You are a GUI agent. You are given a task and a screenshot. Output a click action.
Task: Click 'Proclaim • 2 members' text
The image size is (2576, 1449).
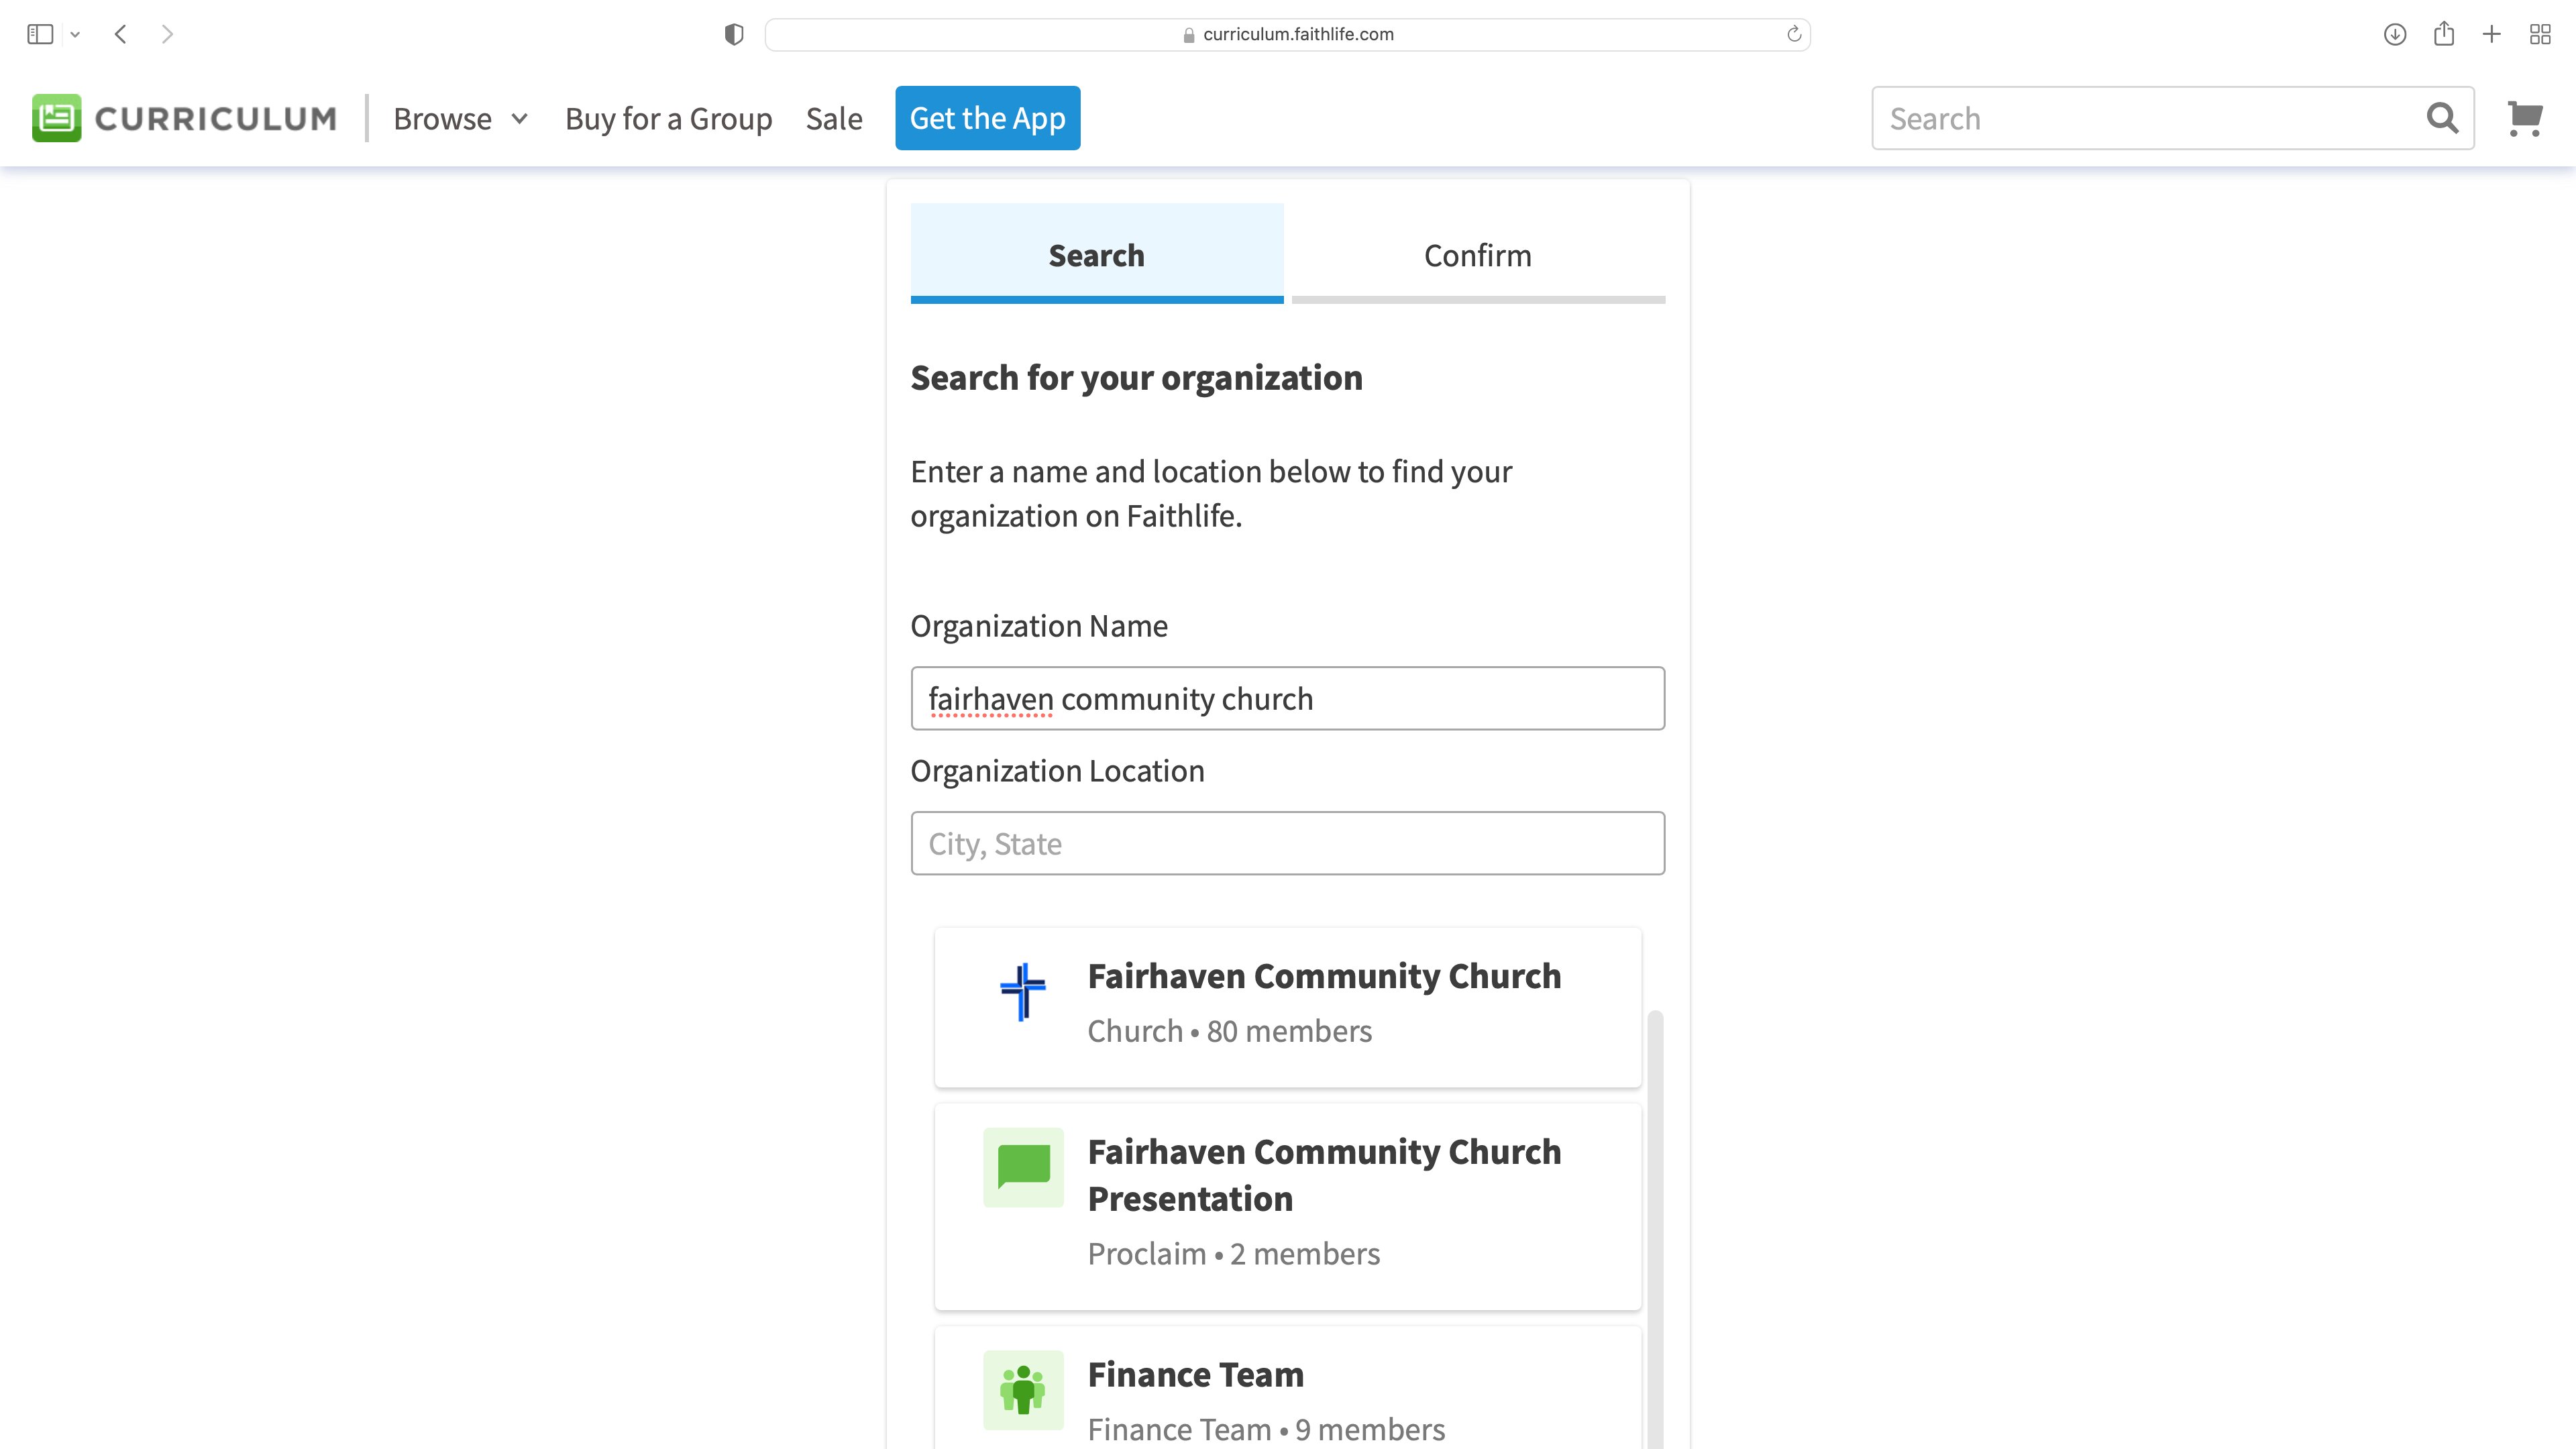click(x=1233, y=1254)
